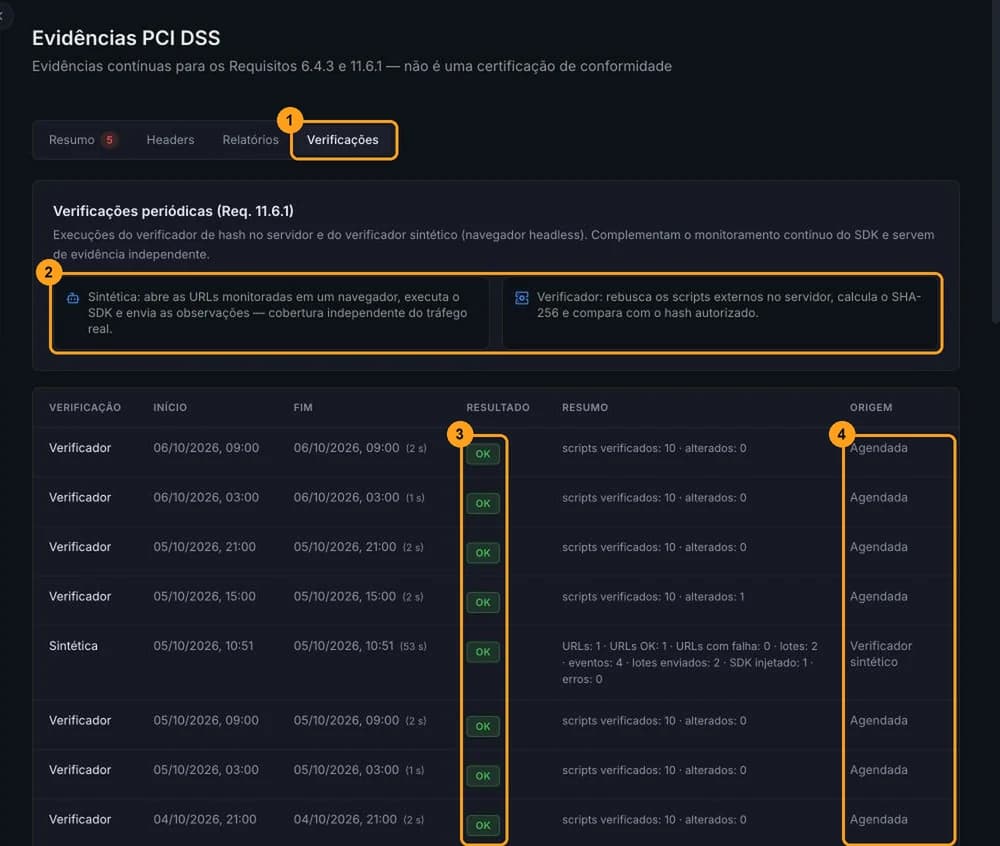Open the Relatórios tab

click(251, 140)
